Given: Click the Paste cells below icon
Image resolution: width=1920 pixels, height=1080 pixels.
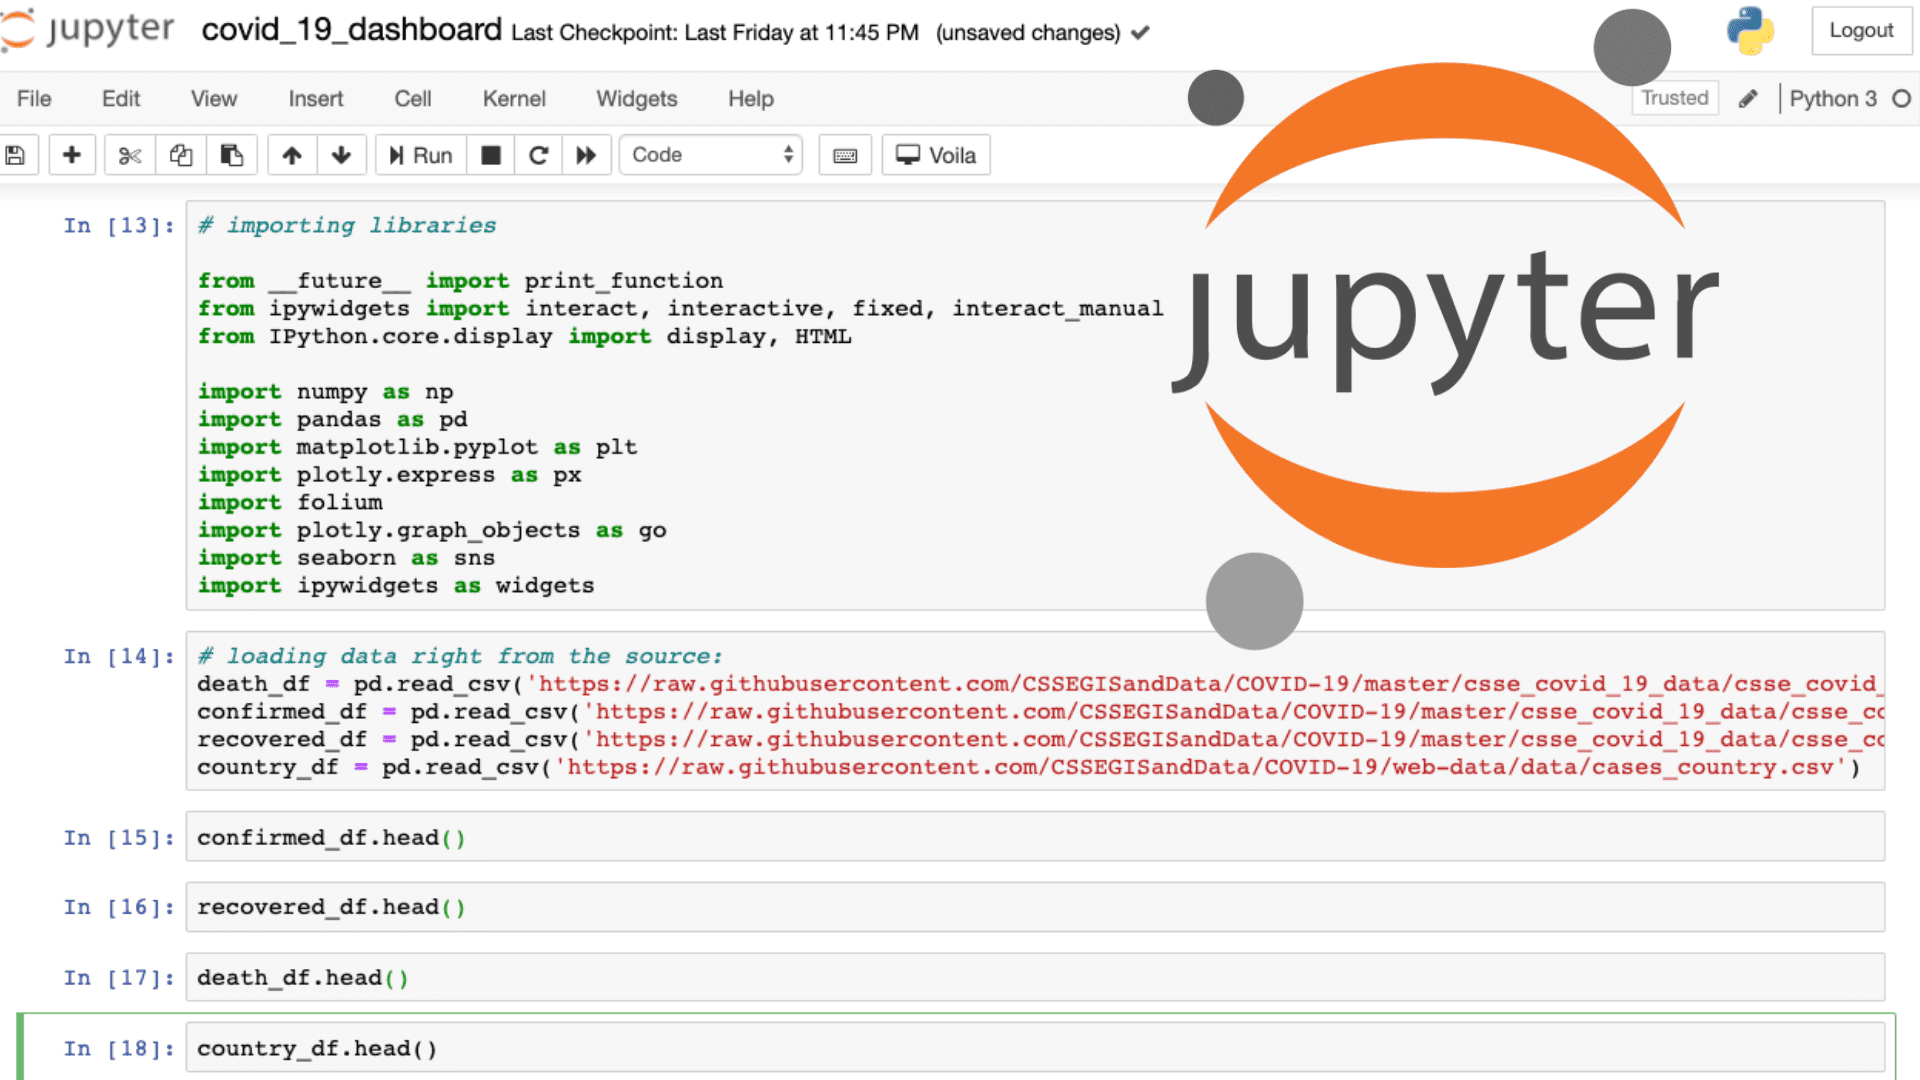Looking at the screenshot, I should point(231,154).
